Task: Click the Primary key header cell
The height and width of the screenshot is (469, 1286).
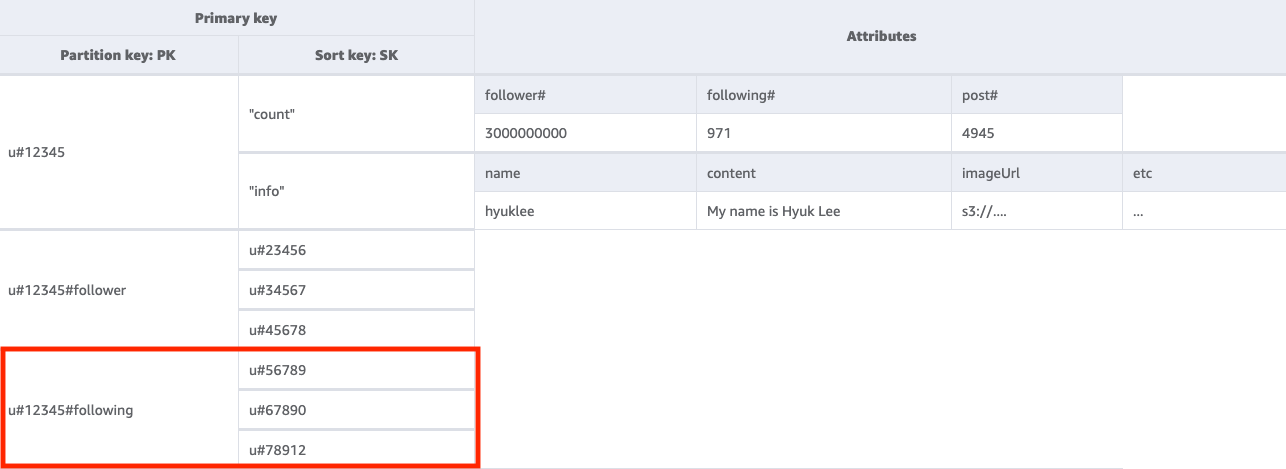Action: pos(237,17)
